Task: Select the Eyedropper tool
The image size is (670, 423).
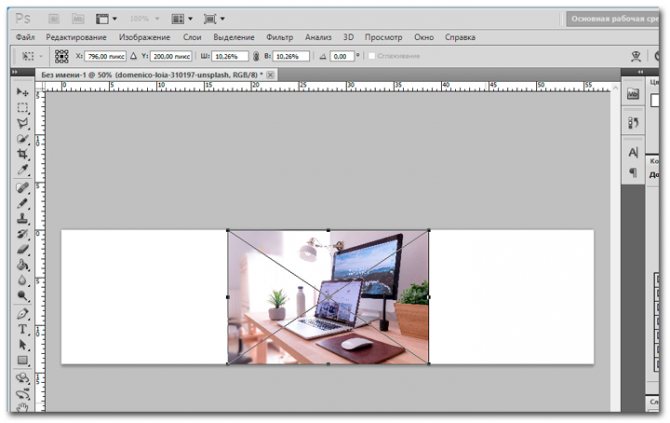Action: click(22, 170)
